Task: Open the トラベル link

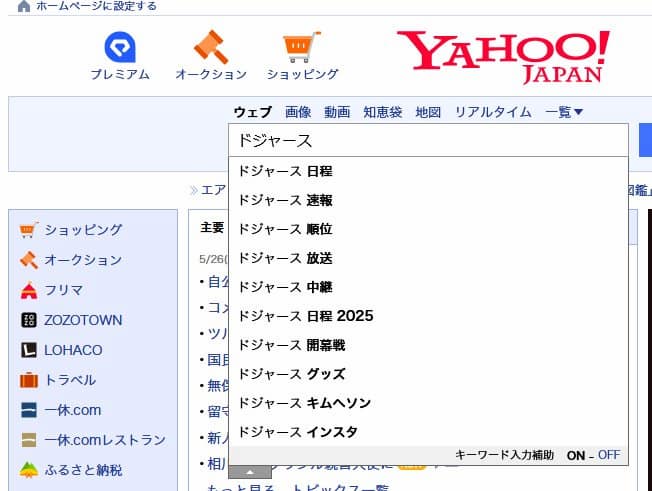Action: [70, 380]
